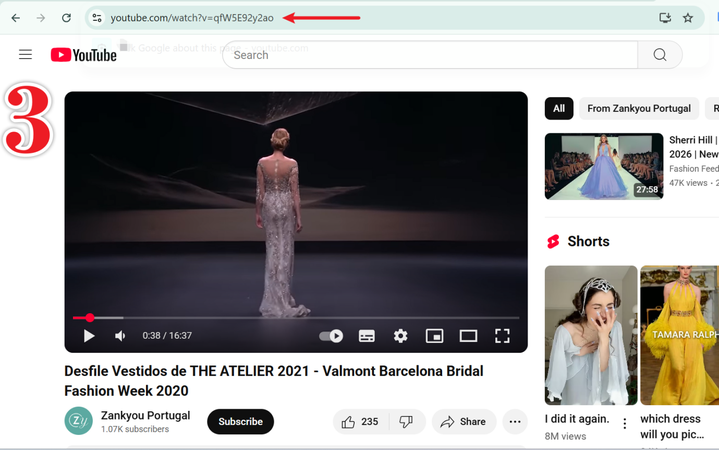
Task: Go to YouTube home via logo
Action: 84,55
